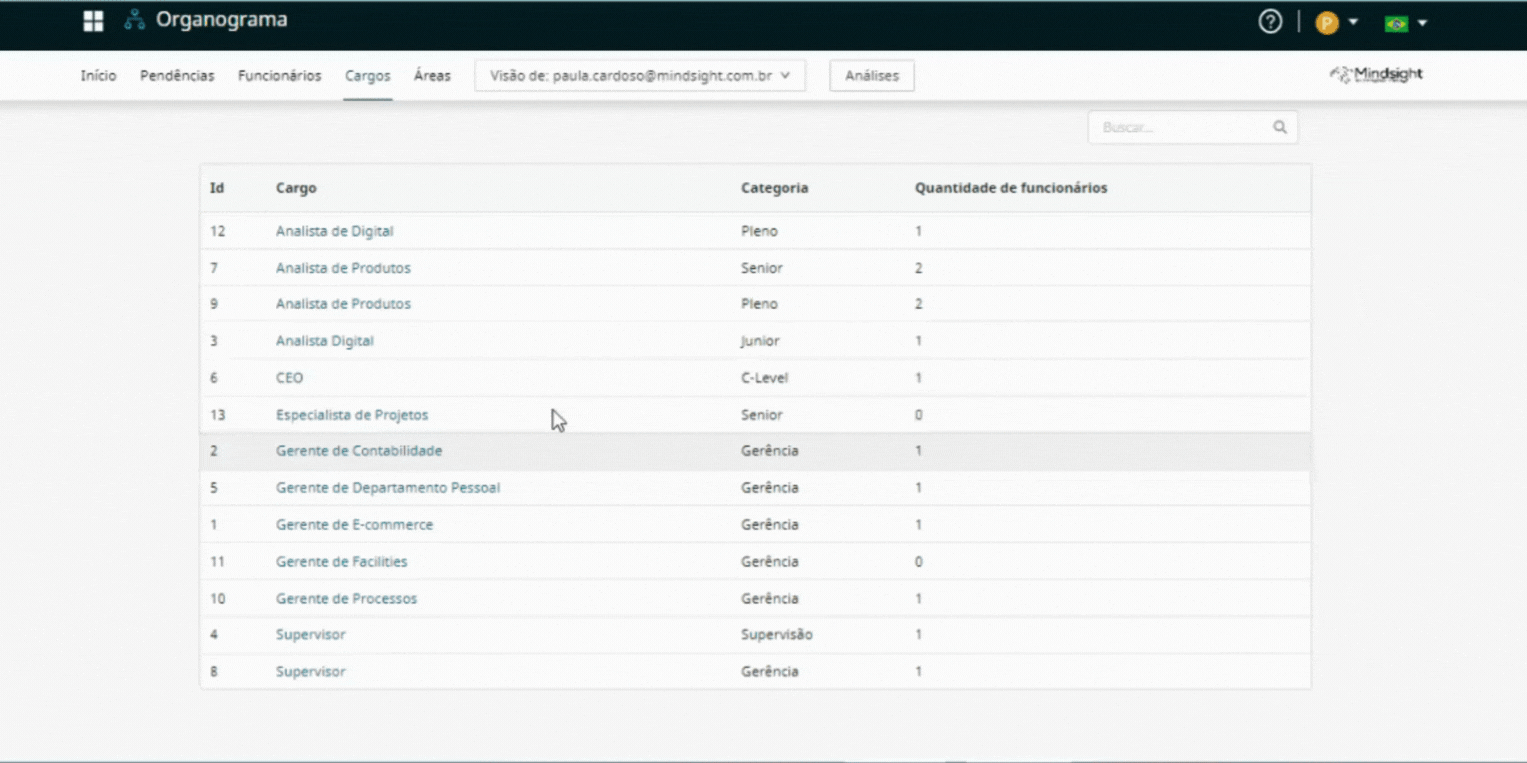This screenshot has width=1527, height=763.
Task: Click the search magnifier icon
Action: point(1279,128)
